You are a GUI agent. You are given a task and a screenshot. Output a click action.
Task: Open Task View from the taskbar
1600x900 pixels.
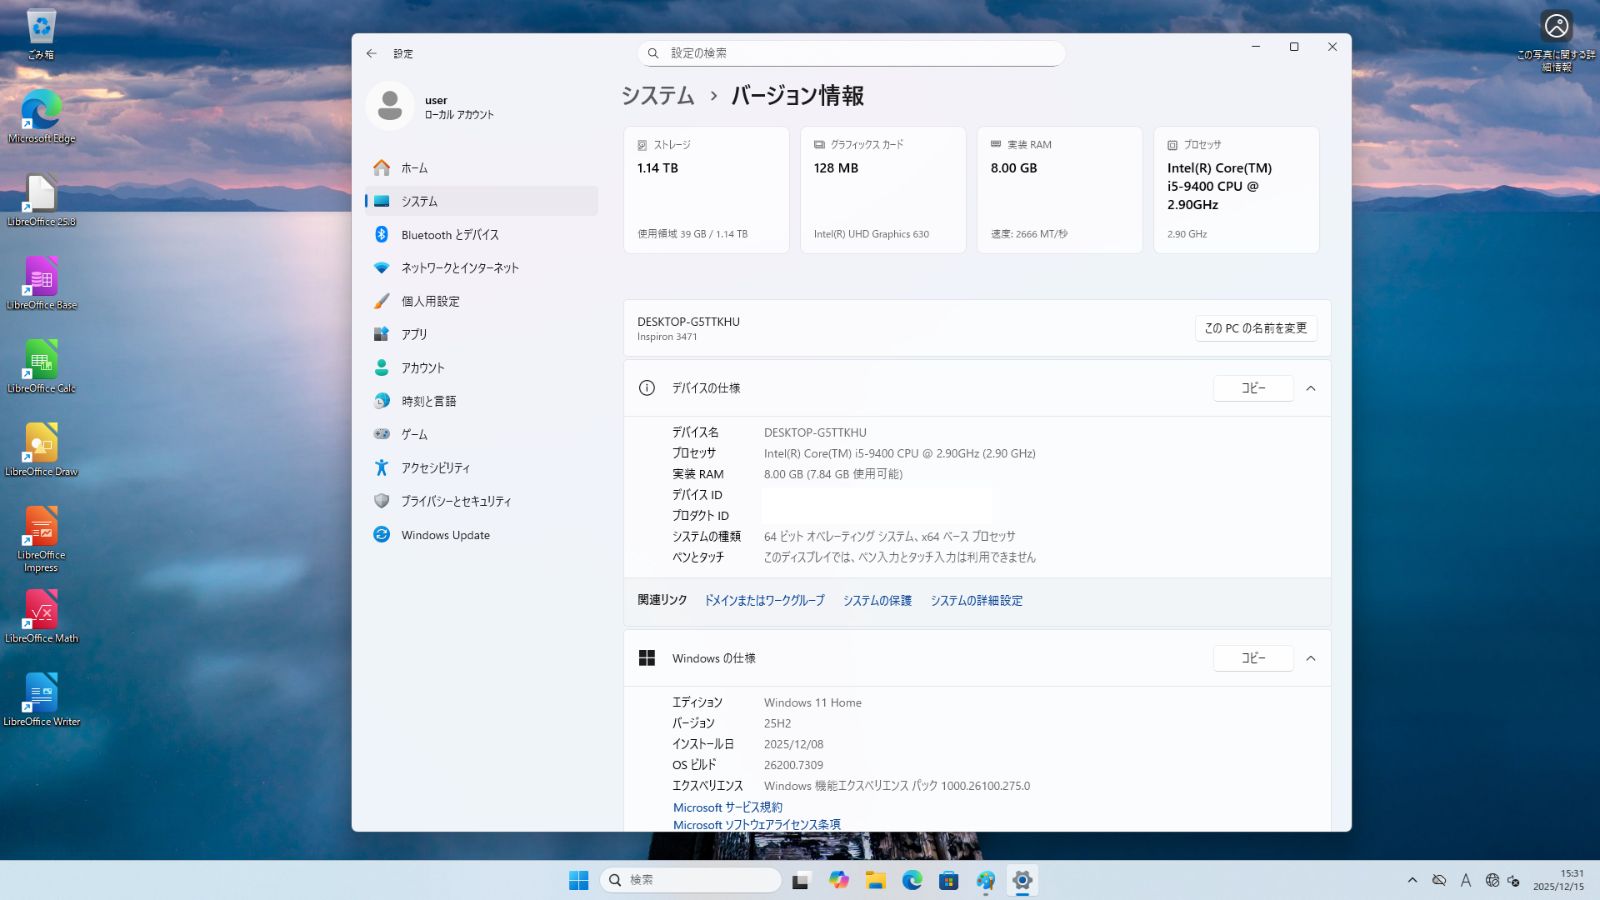click(800, 880)
